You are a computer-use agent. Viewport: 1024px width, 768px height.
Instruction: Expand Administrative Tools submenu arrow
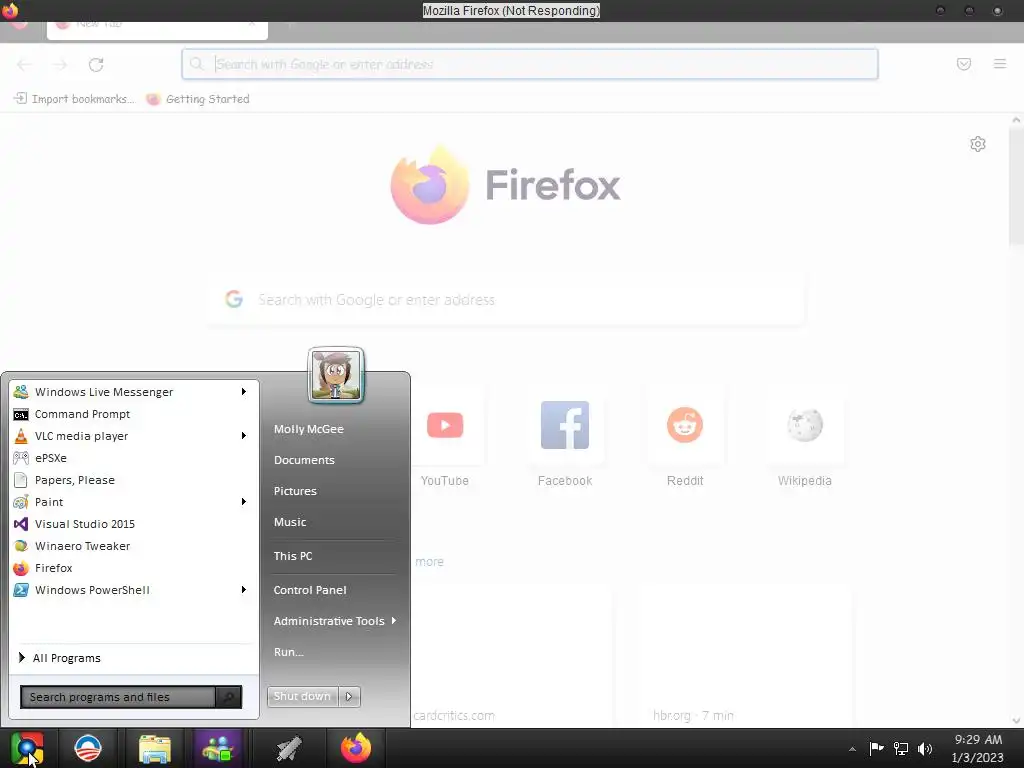pyautogui.click(x=394, y=620)
